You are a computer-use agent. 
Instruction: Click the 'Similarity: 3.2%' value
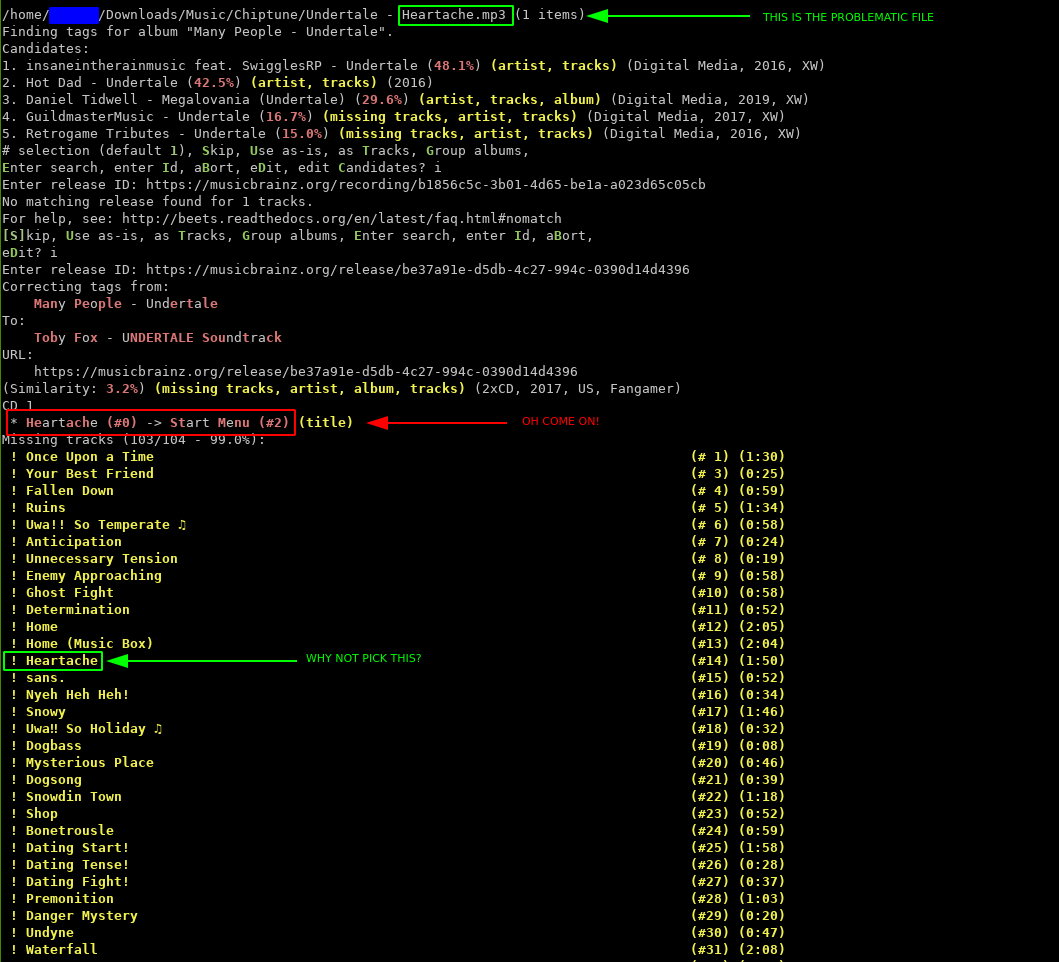click(x=74, y=388)
